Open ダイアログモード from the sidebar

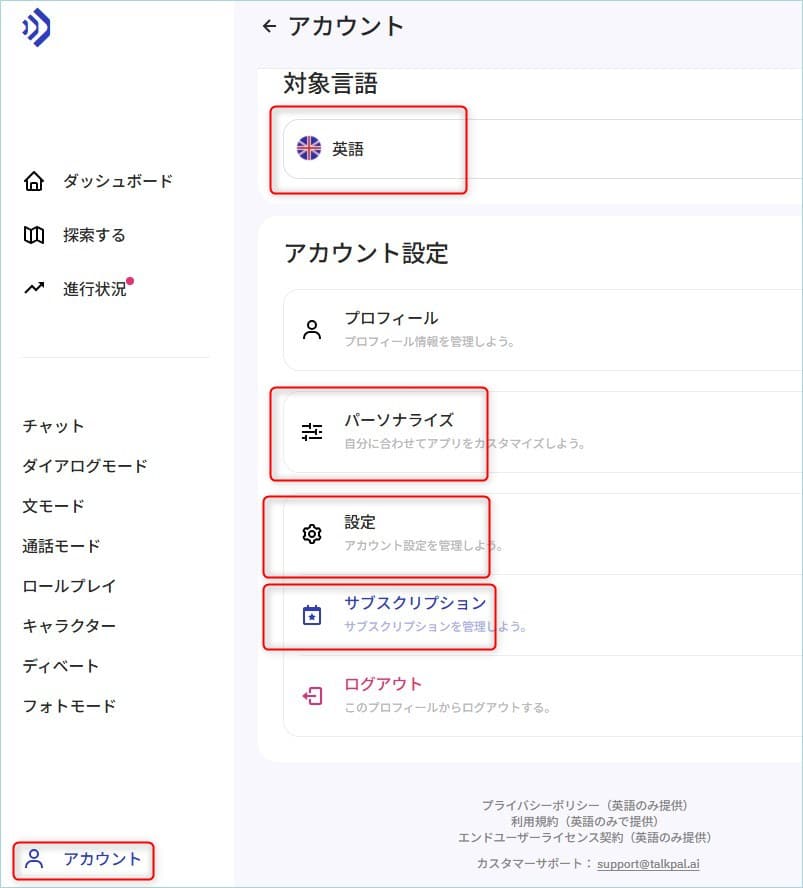pyautogui.click(x=85, y=466)
